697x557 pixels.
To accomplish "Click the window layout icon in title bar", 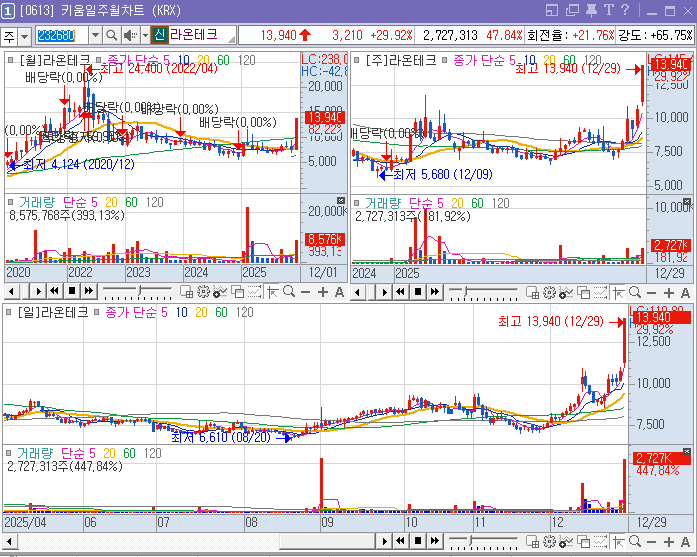I will 552,10.
